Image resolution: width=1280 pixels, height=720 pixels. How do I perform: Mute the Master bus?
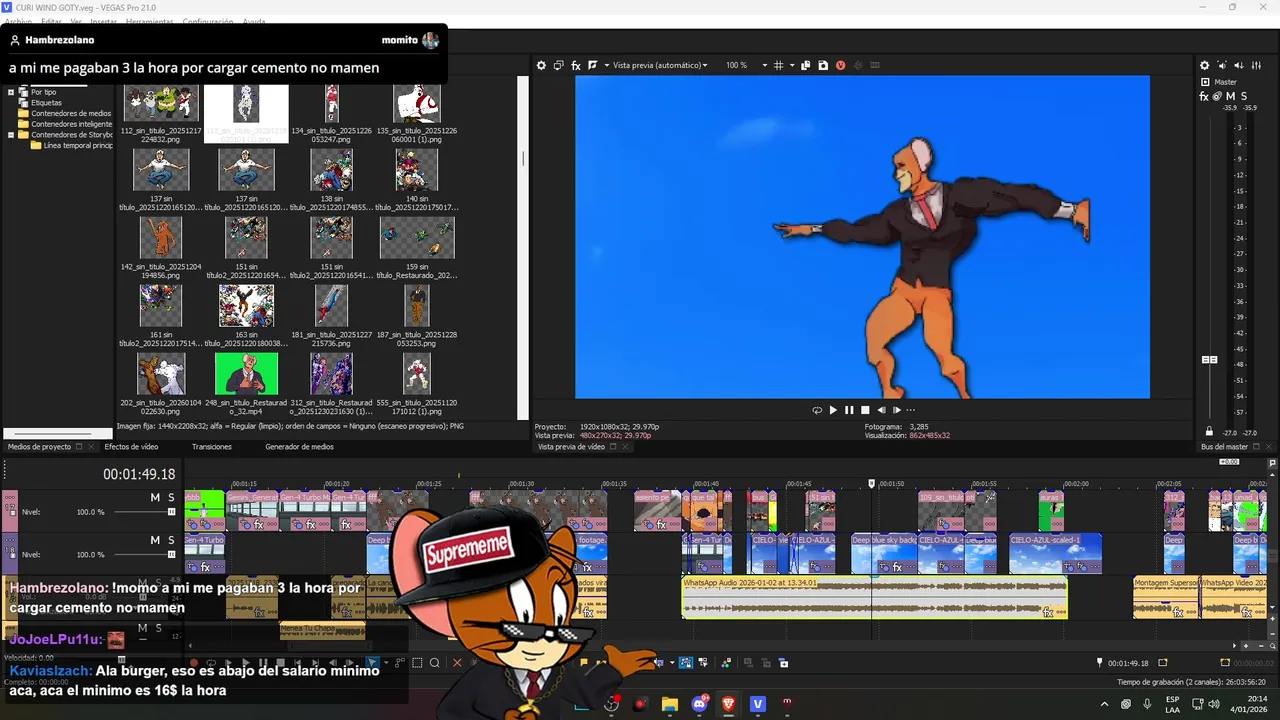(x=1230, y=96)
